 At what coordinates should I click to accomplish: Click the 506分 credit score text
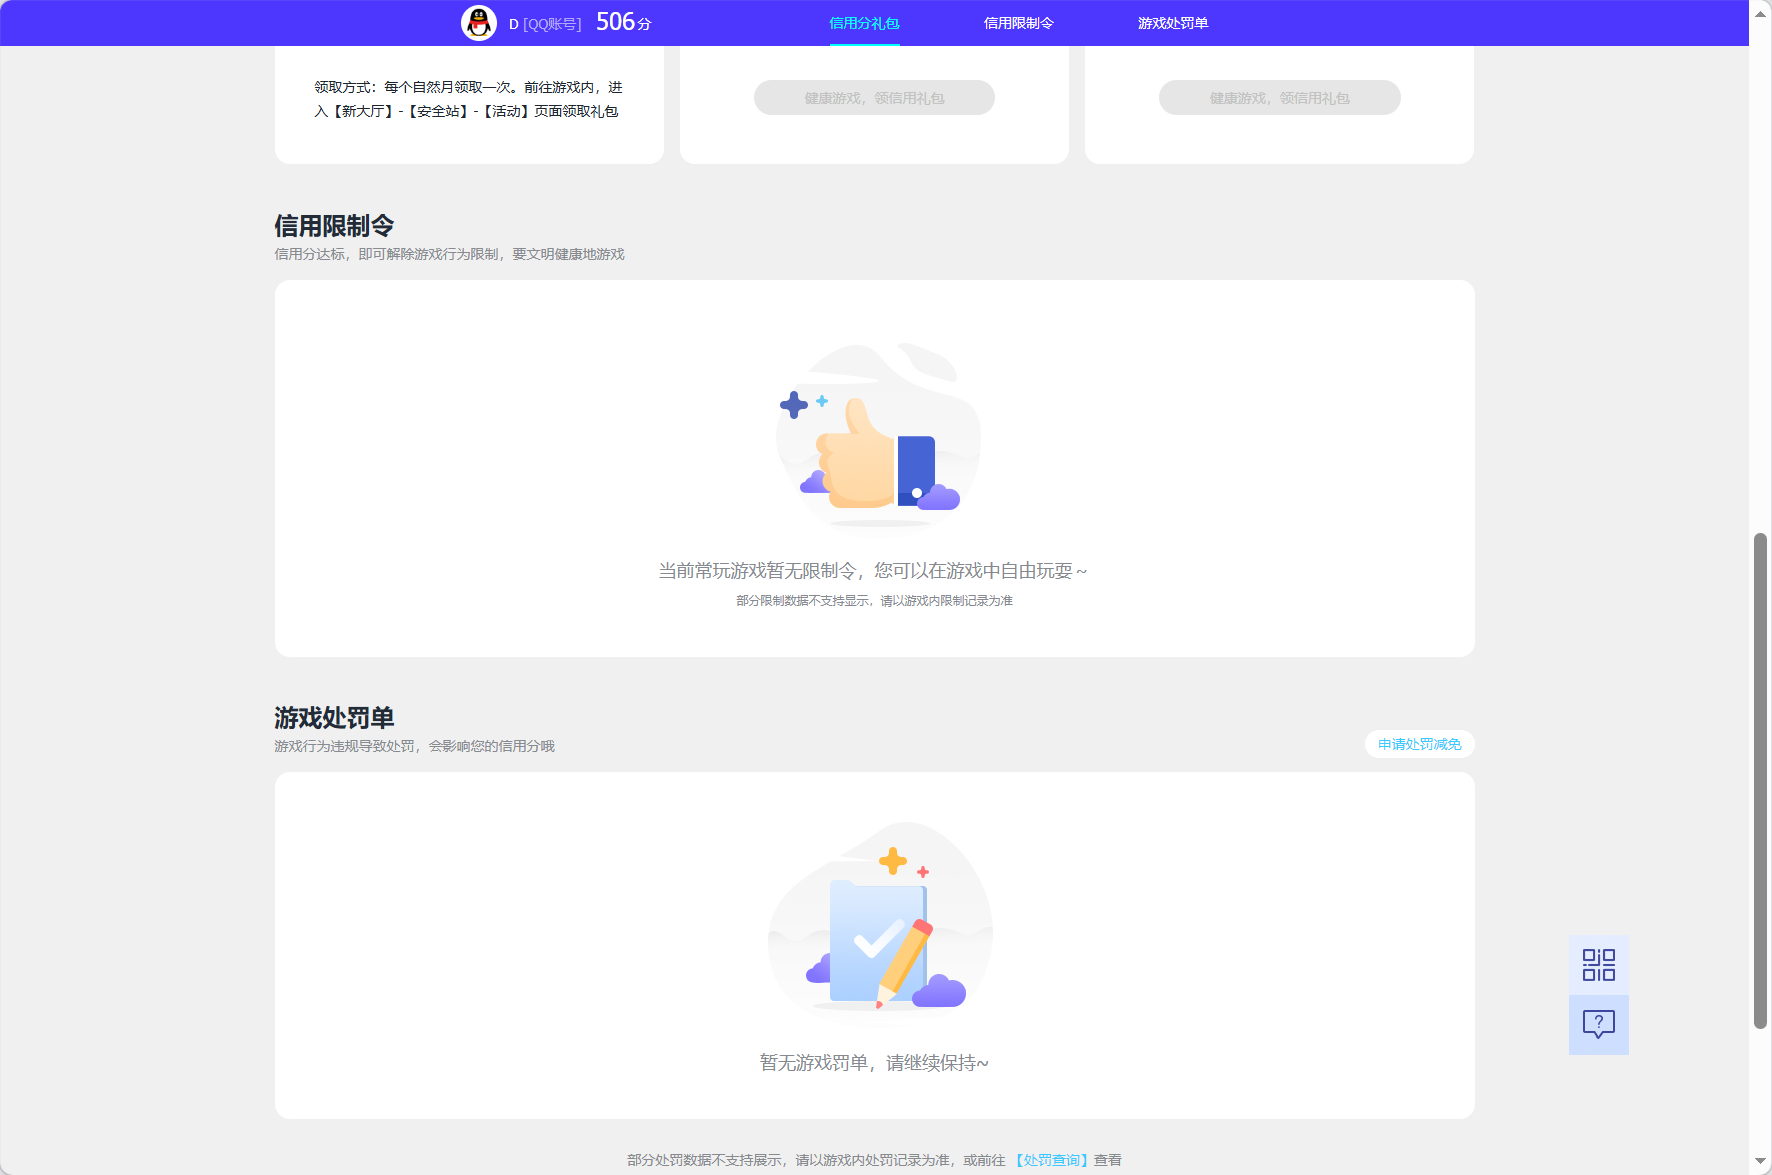click(x=624, y=22)
